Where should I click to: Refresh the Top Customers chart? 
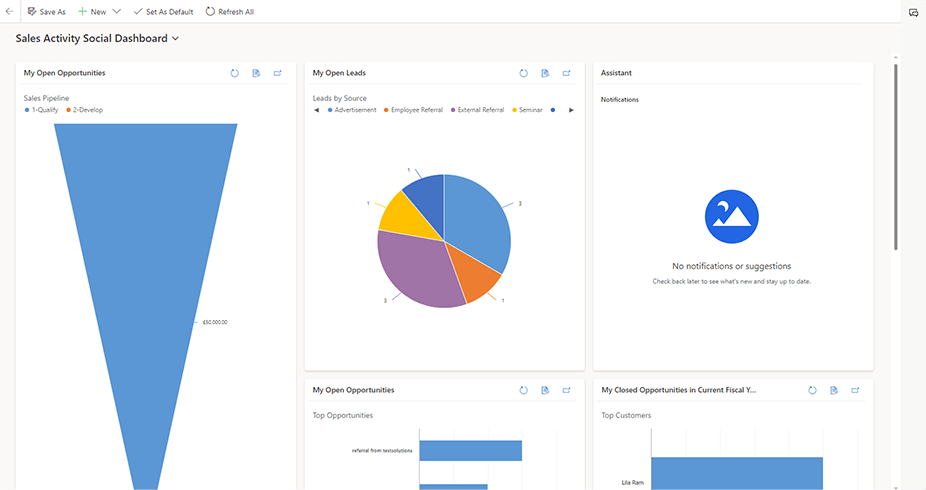click(812, 390)
